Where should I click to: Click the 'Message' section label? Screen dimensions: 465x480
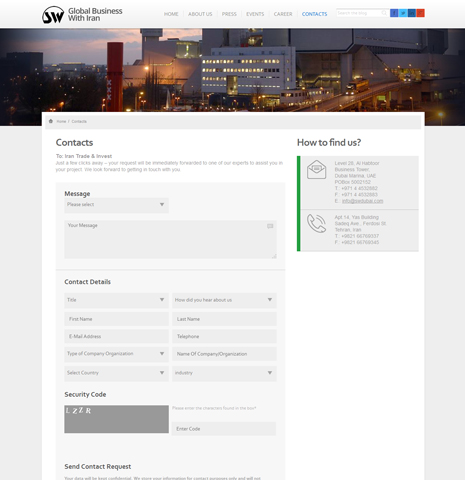[77, 194]
